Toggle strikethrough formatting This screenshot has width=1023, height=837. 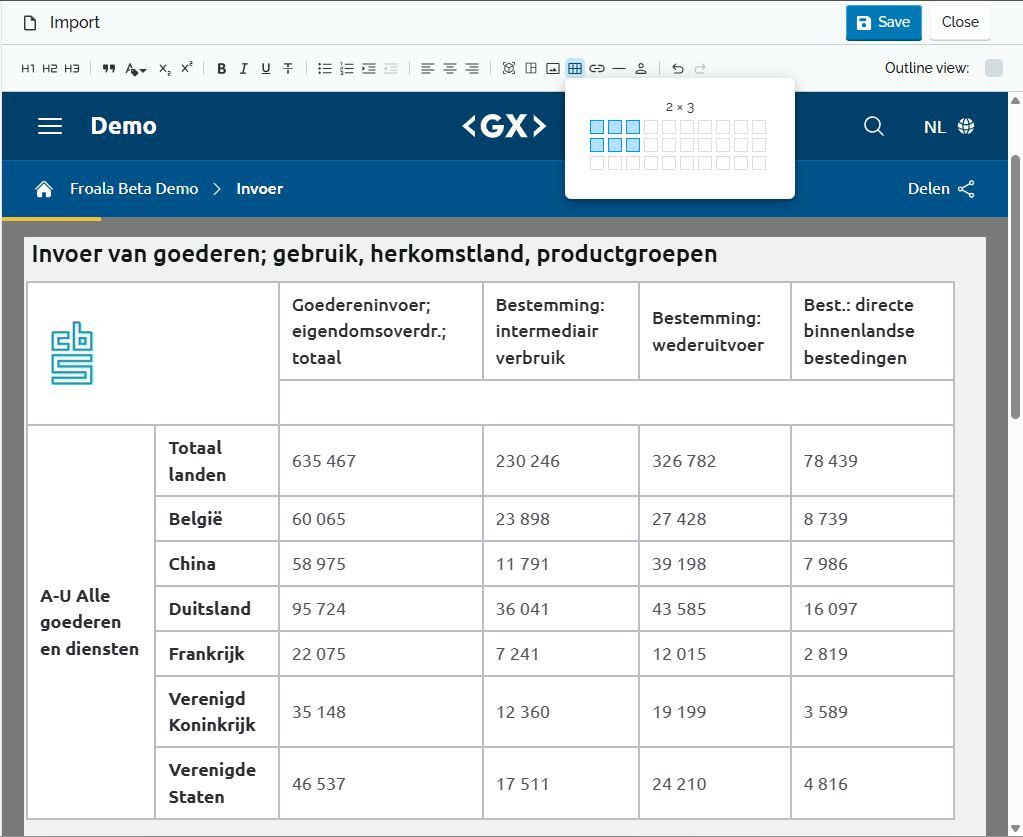point(288,68)
